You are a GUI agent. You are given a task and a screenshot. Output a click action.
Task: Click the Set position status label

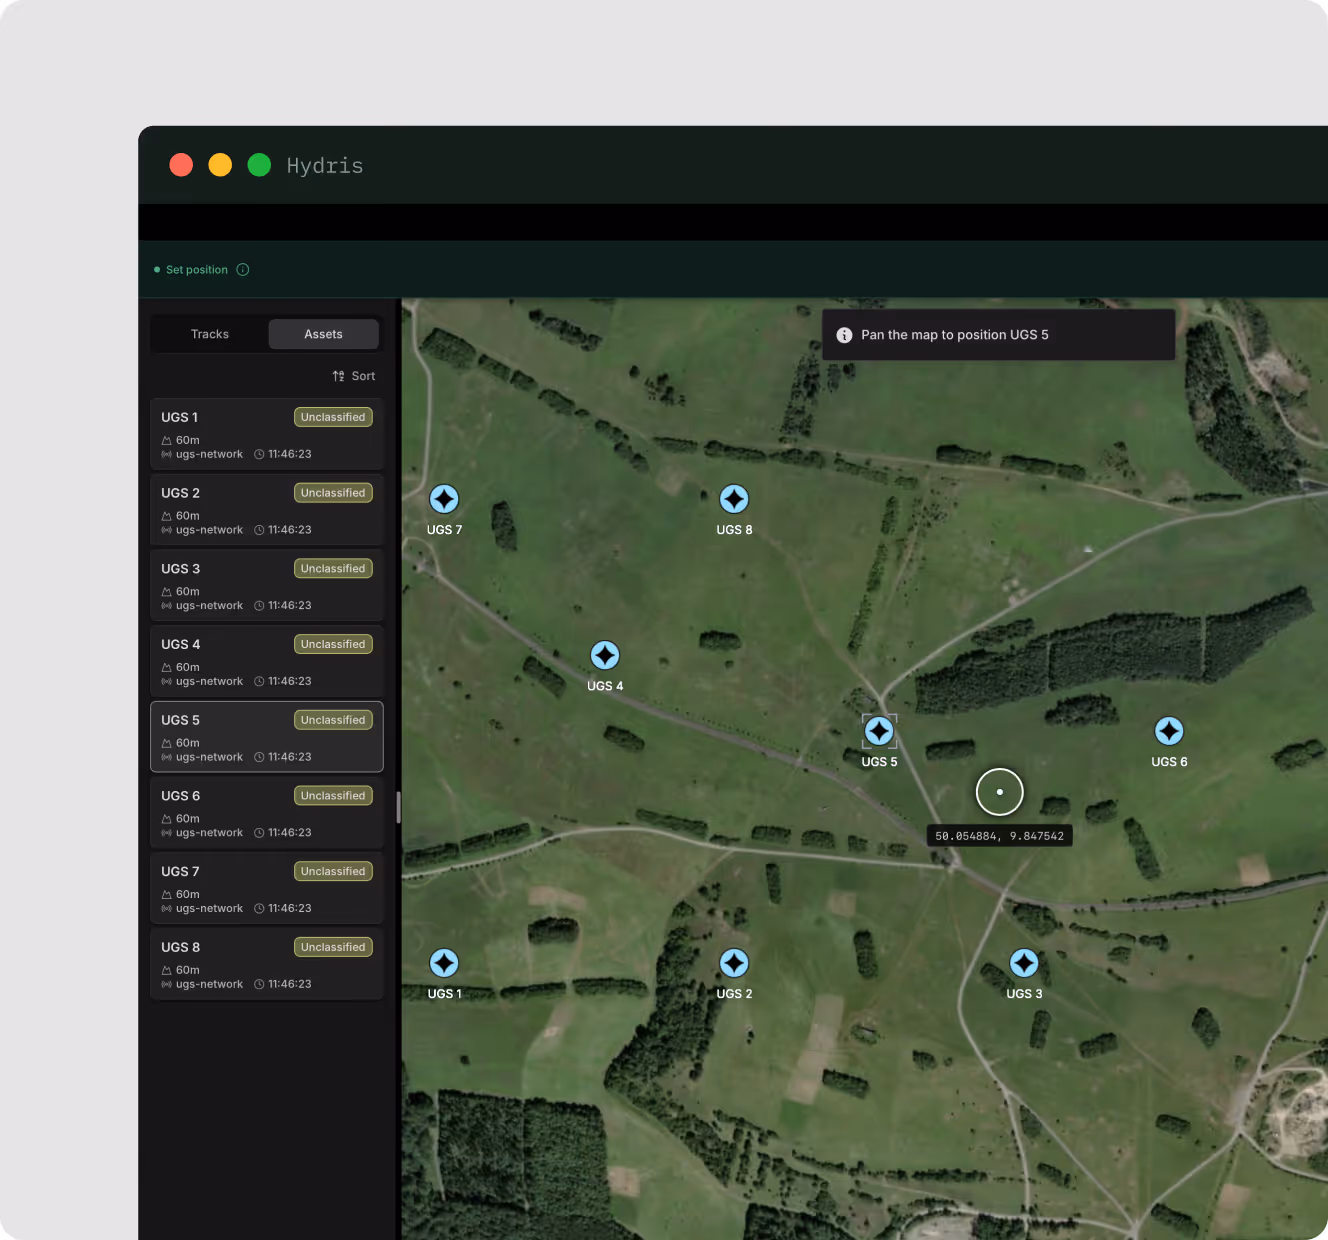[x=197, y=270]
